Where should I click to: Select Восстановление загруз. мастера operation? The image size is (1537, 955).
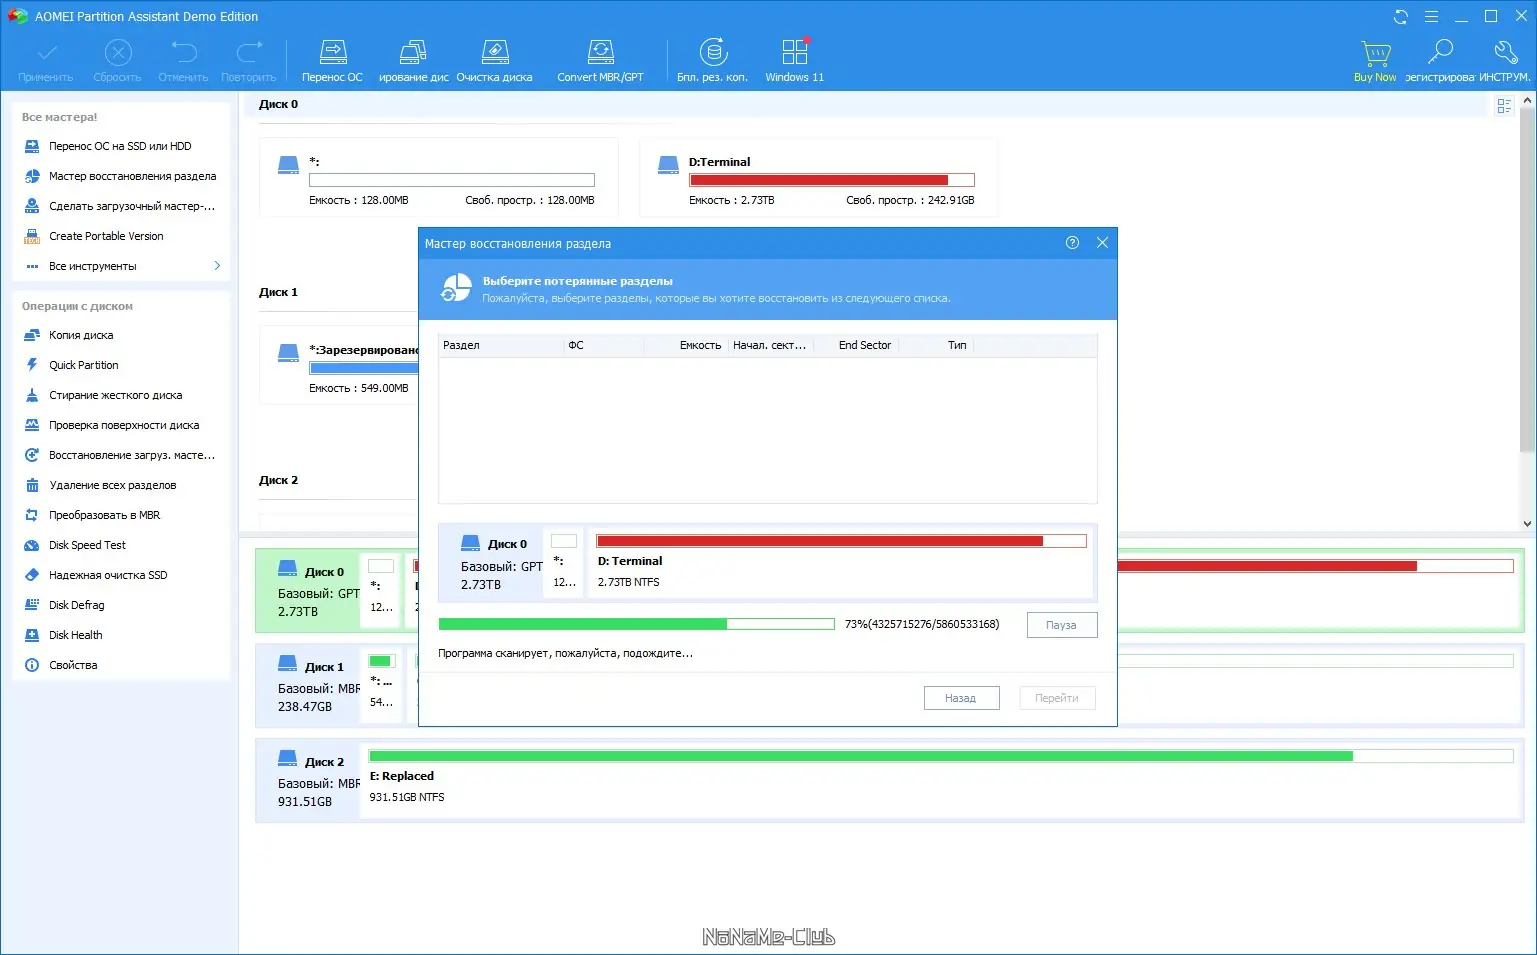(x=120, y=455)
